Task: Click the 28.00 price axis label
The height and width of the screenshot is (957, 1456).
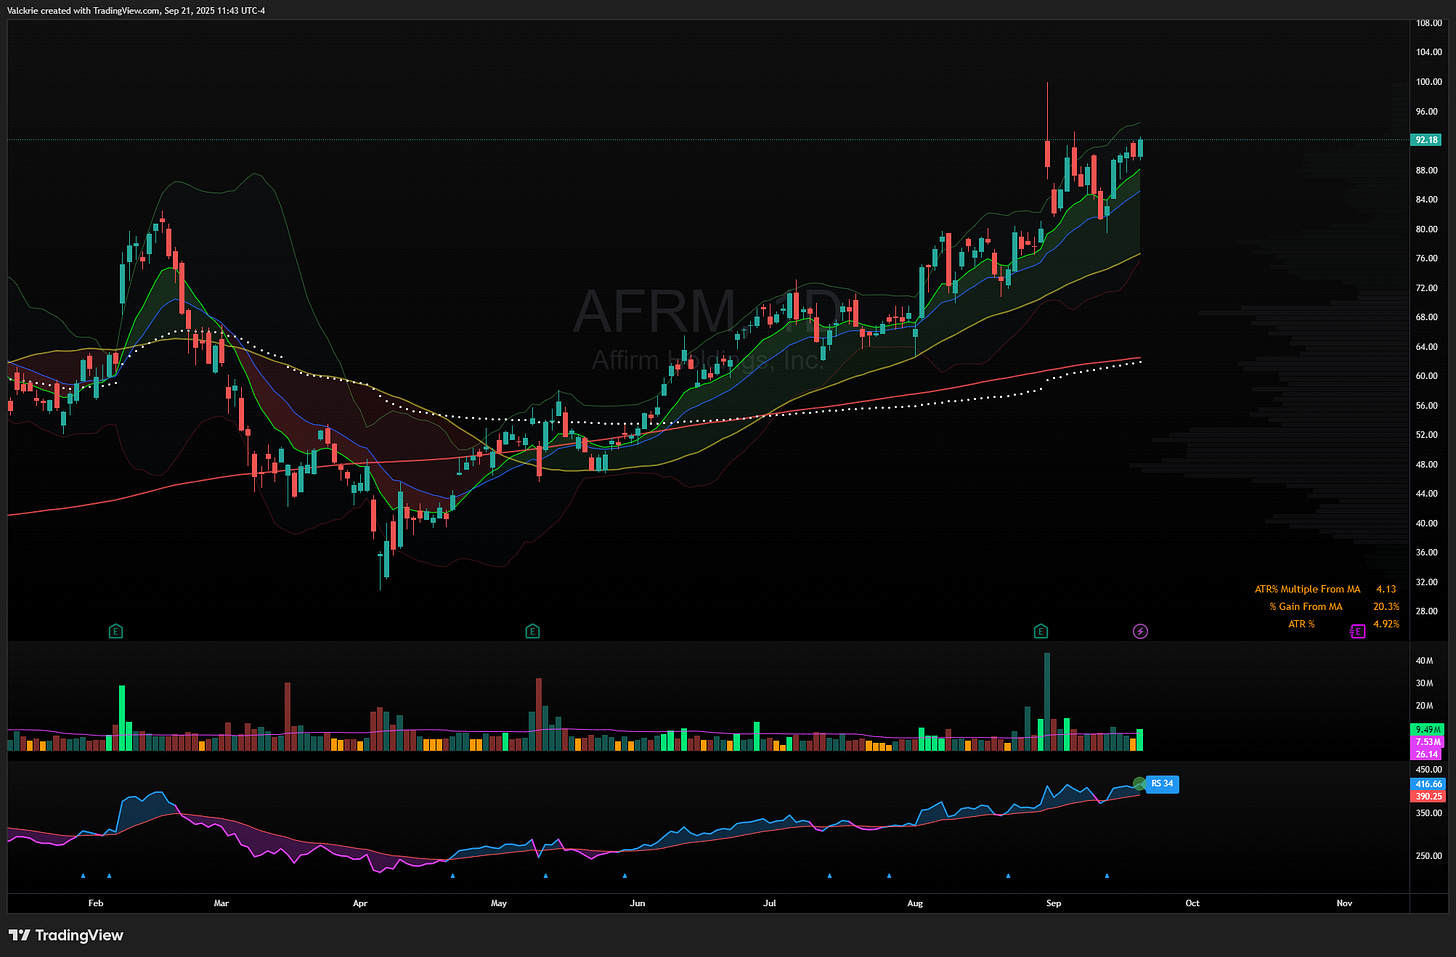Action: click(1427, 611)
